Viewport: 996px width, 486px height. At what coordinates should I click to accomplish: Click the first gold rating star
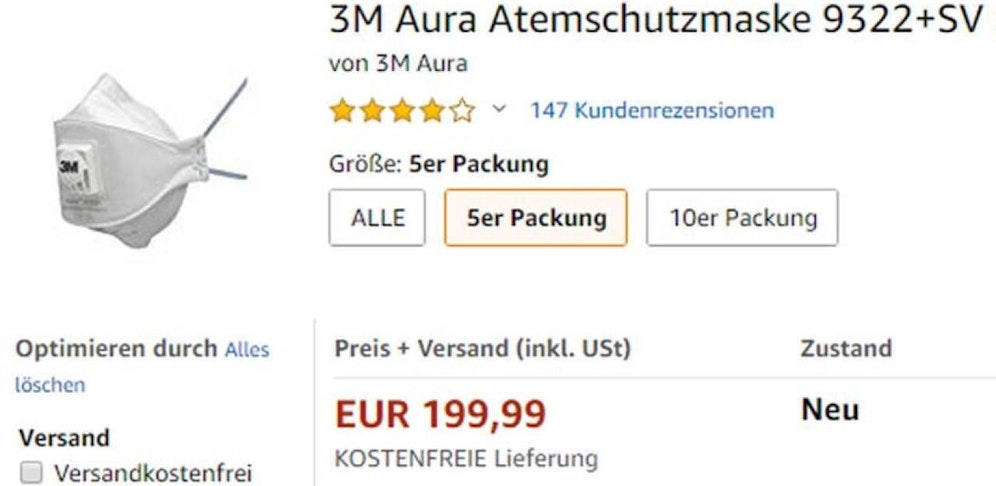tap(342, 110)
